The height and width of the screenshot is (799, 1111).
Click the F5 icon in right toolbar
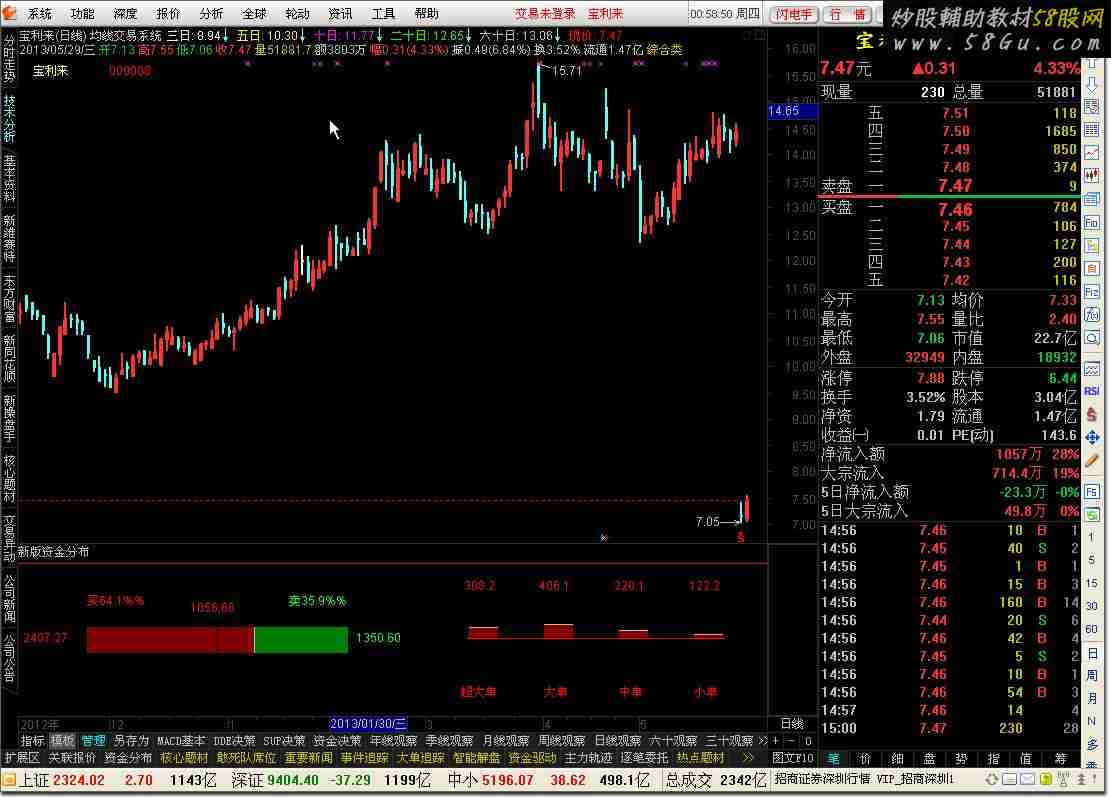point(1092,492)
